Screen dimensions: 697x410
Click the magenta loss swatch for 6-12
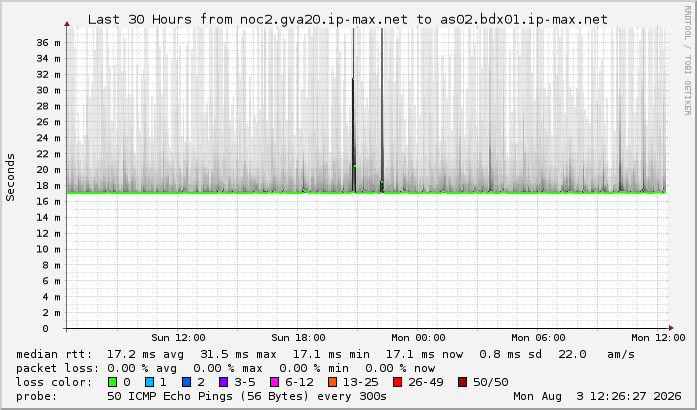click(275, 382)
